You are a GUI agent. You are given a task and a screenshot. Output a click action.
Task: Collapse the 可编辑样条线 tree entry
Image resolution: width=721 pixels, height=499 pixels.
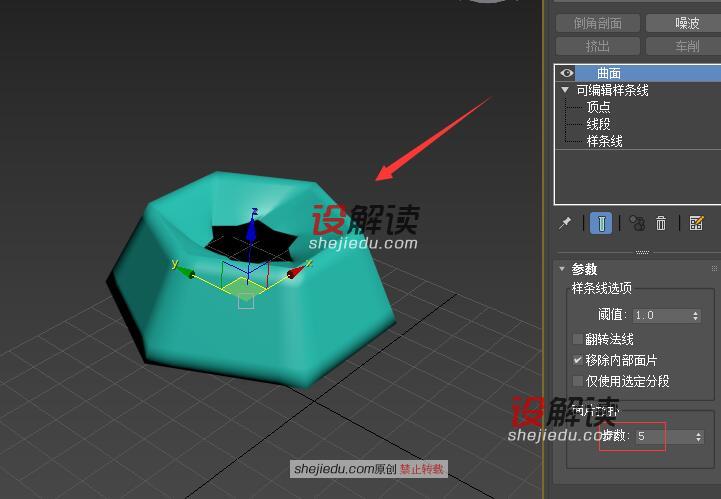click(x=565, y=90)
